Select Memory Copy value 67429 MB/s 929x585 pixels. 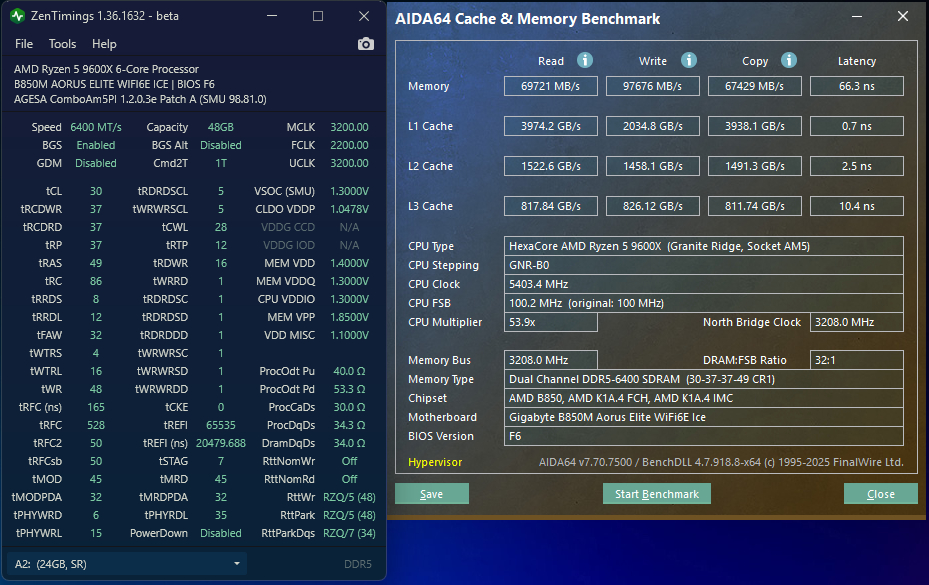click(754, 86)
